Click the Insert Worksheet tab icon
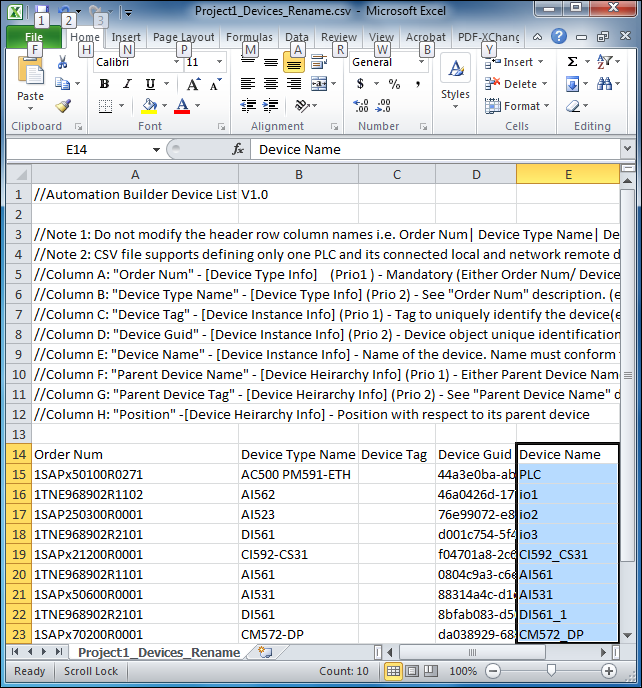This screenshot has height=688, width=642. pos(265,652)
